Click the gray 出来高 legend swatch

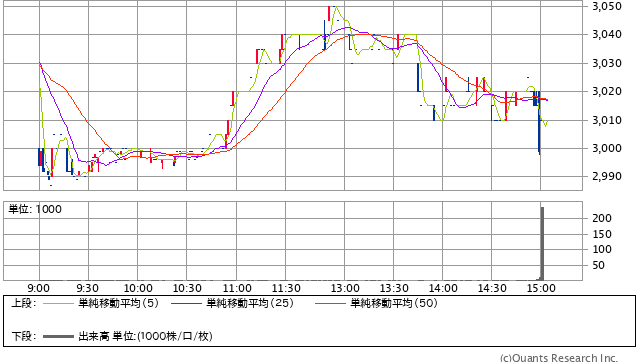coord(59,336)
